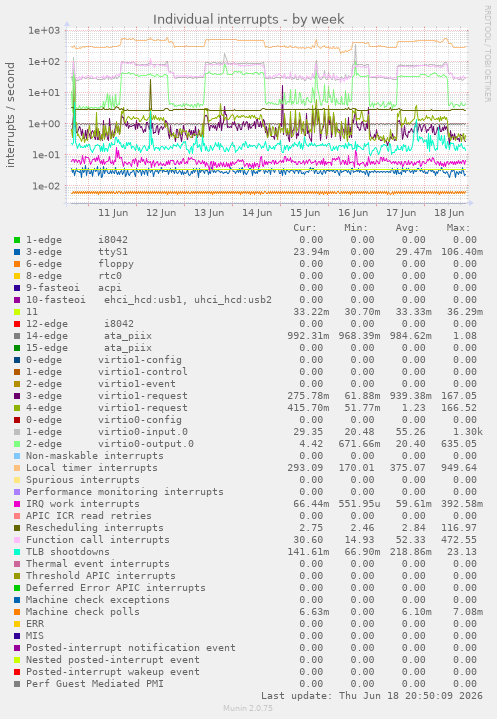Click the '0-edge virtio1-config' legend label
Screen dimensions: 497x719
click(104, 360)
